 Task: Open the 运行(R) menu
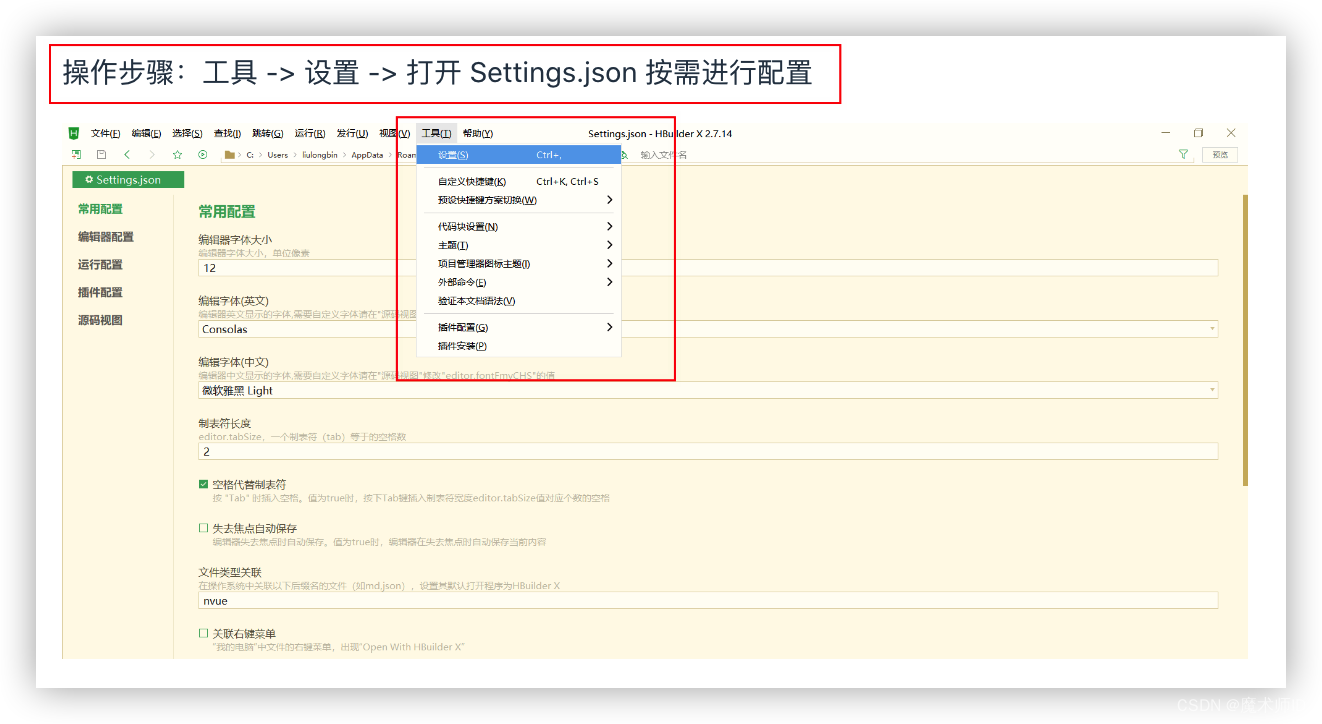[310, 133]
